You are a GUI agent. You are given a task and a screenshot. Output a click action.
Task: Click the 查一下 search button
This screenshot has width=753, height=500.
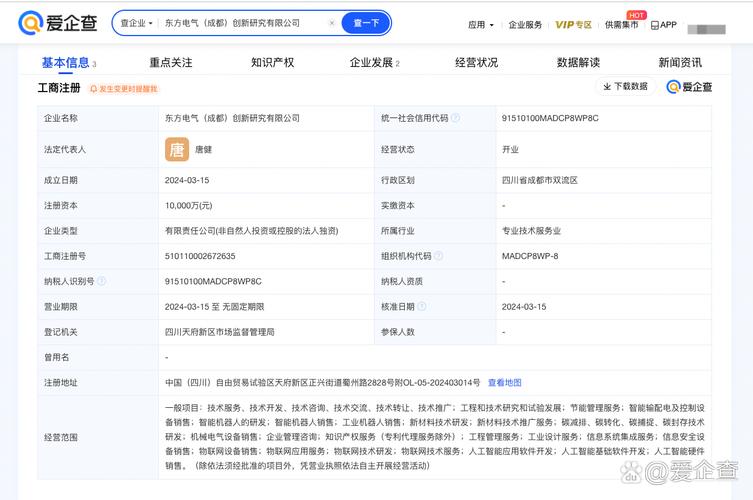(x=366, y=23)
